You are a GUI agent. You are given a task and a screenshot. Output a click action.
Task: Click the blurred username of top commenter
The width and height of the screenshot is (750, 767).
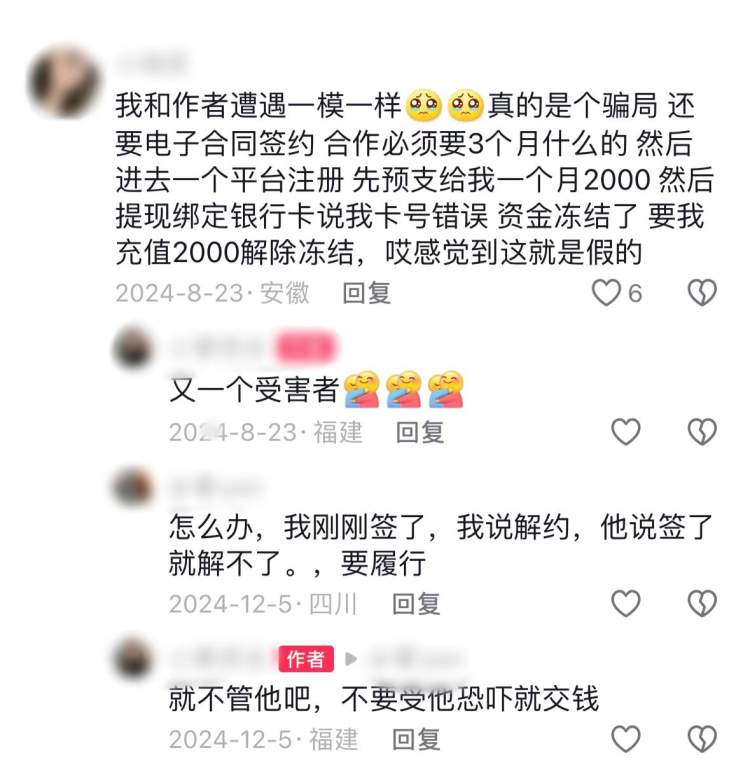[x=152, y=63]
